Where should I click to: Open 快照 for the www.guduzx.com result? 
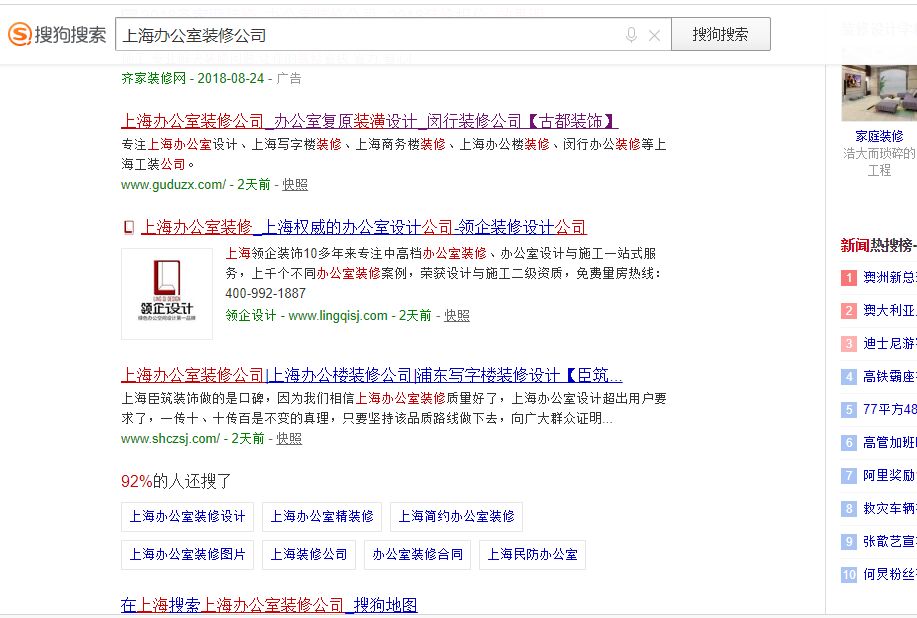(295, 185)
